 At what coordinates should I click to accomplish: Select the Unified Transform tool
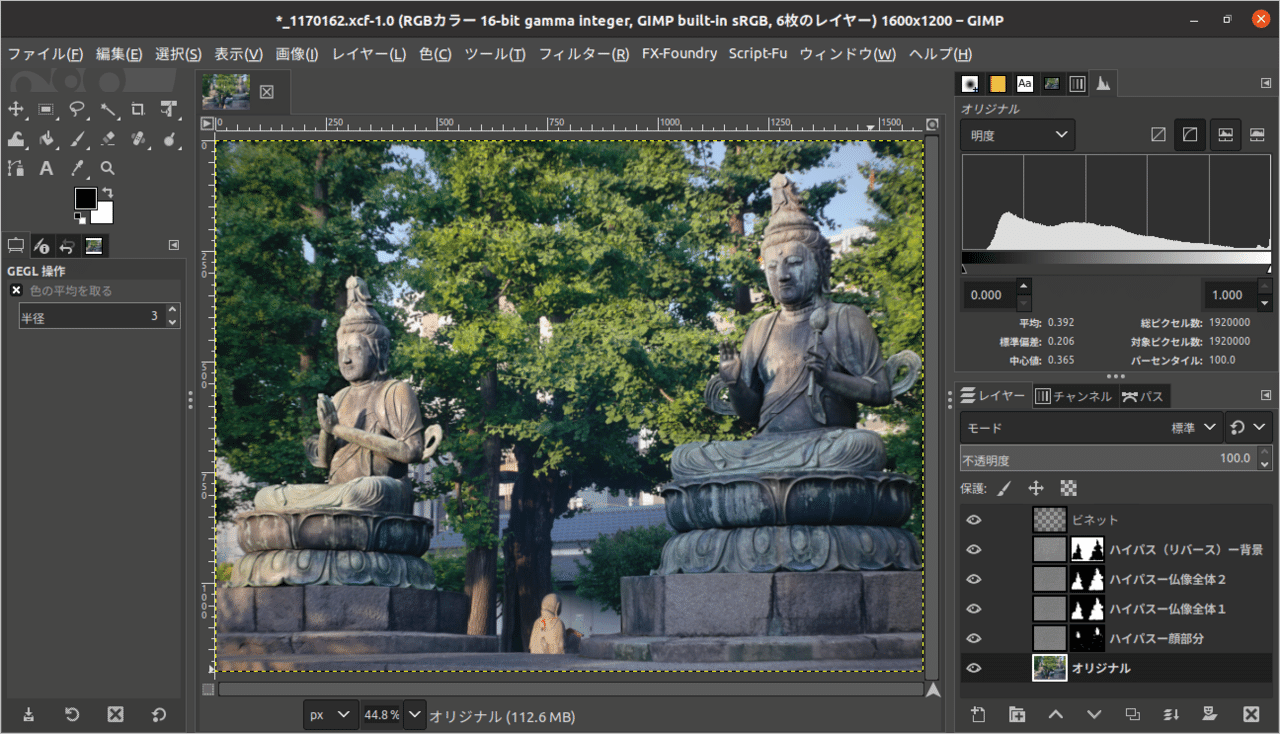pos(169,109)
